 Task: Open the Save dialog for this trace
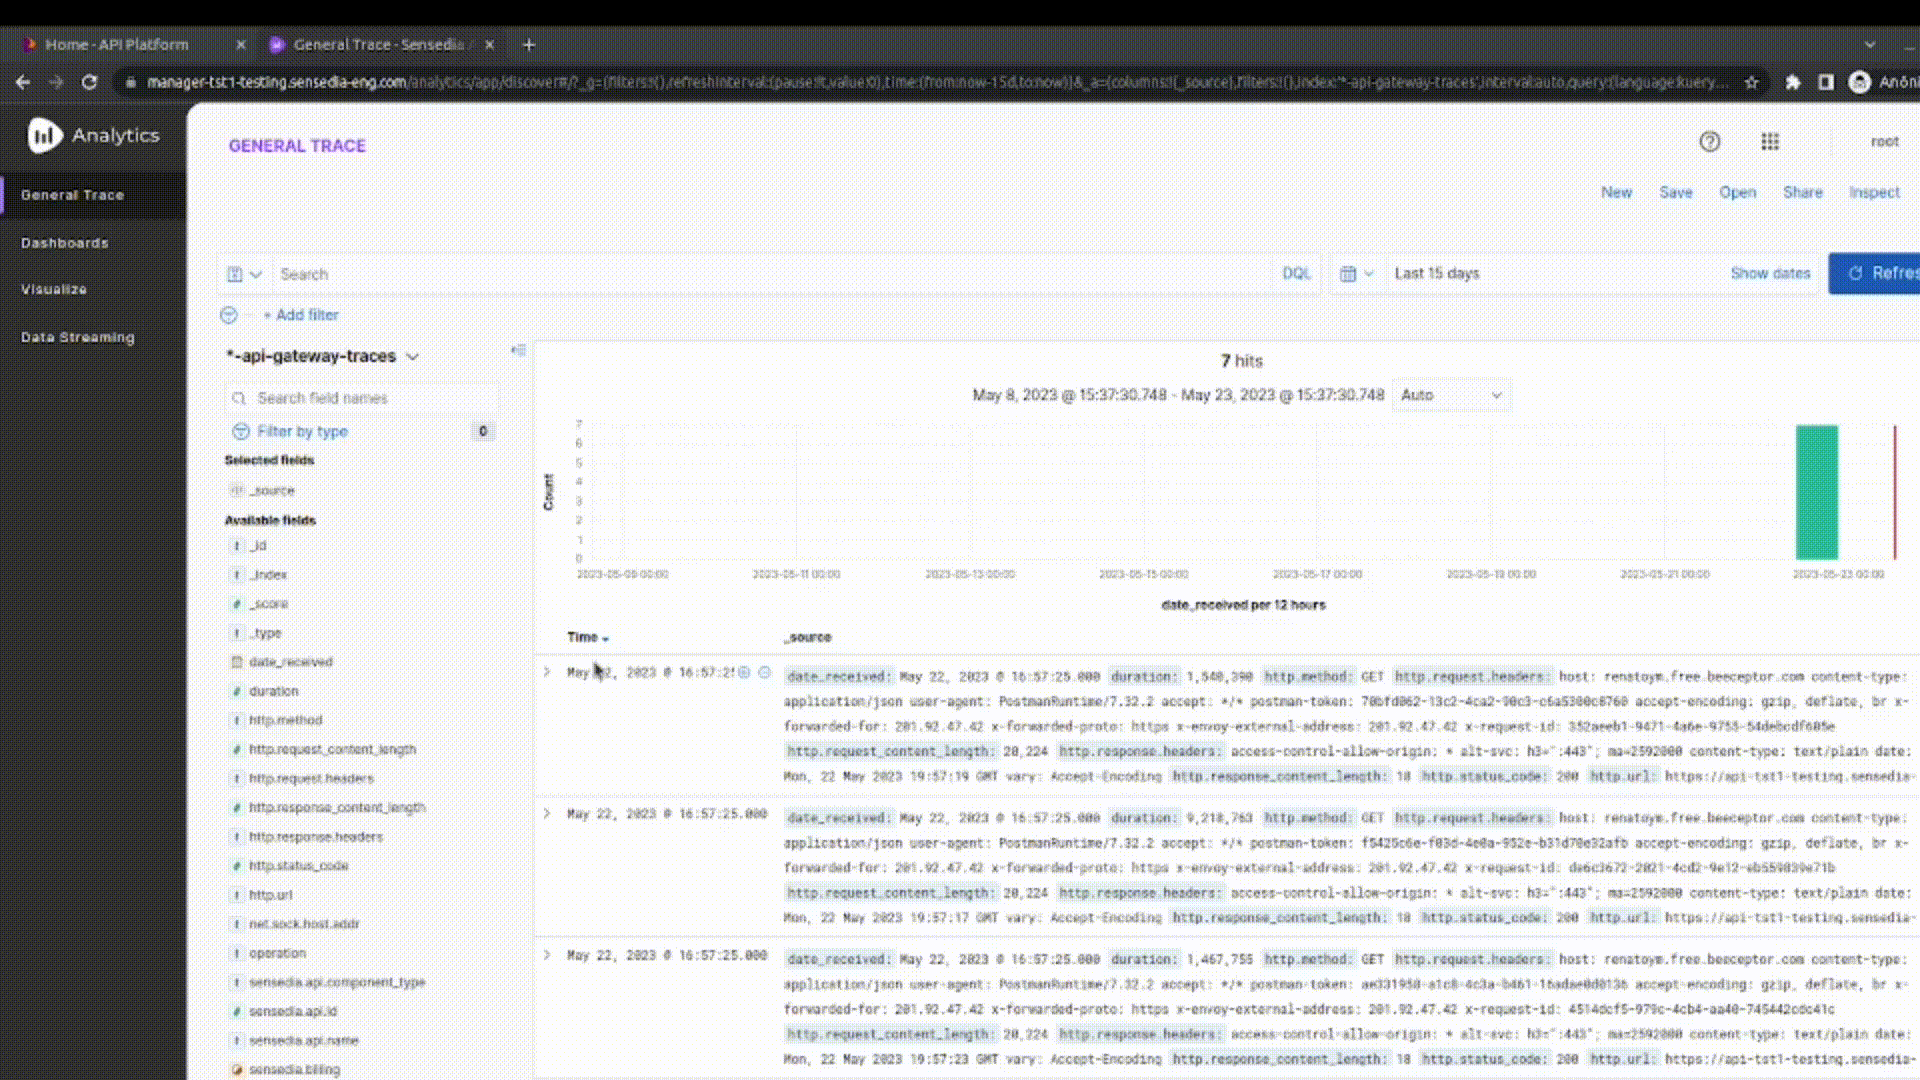1676,191
